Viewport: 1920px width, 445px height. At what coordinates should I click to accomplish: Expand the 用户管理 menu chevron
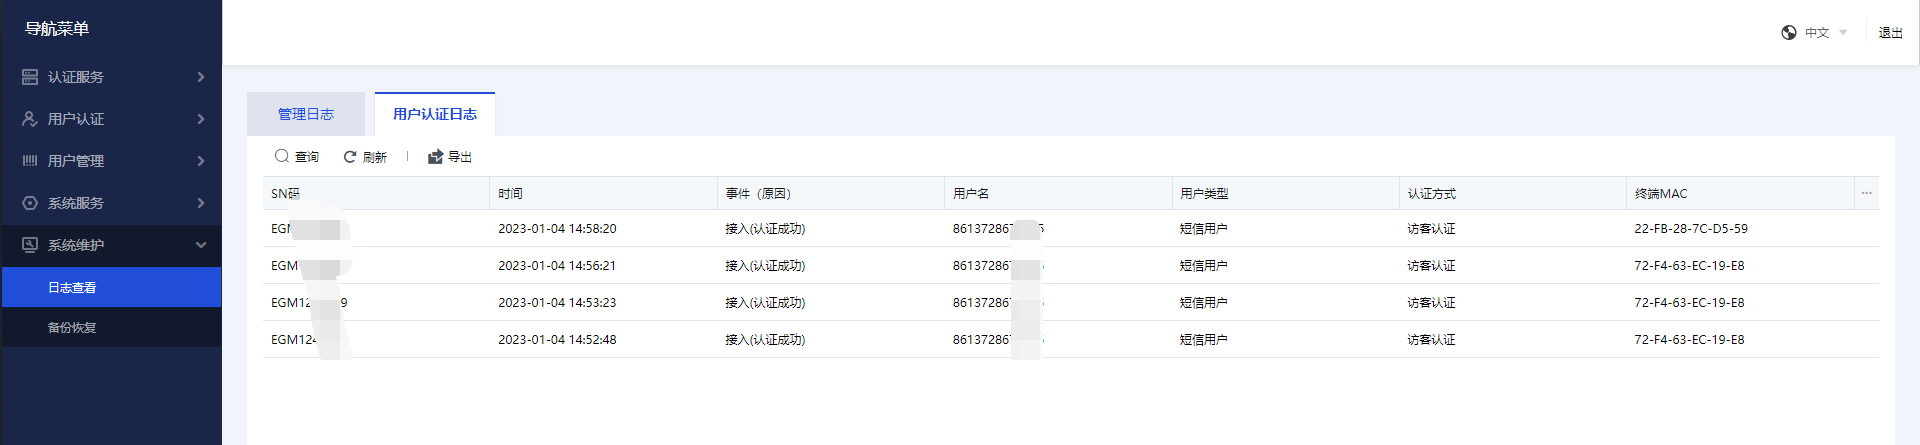point(201,161)
